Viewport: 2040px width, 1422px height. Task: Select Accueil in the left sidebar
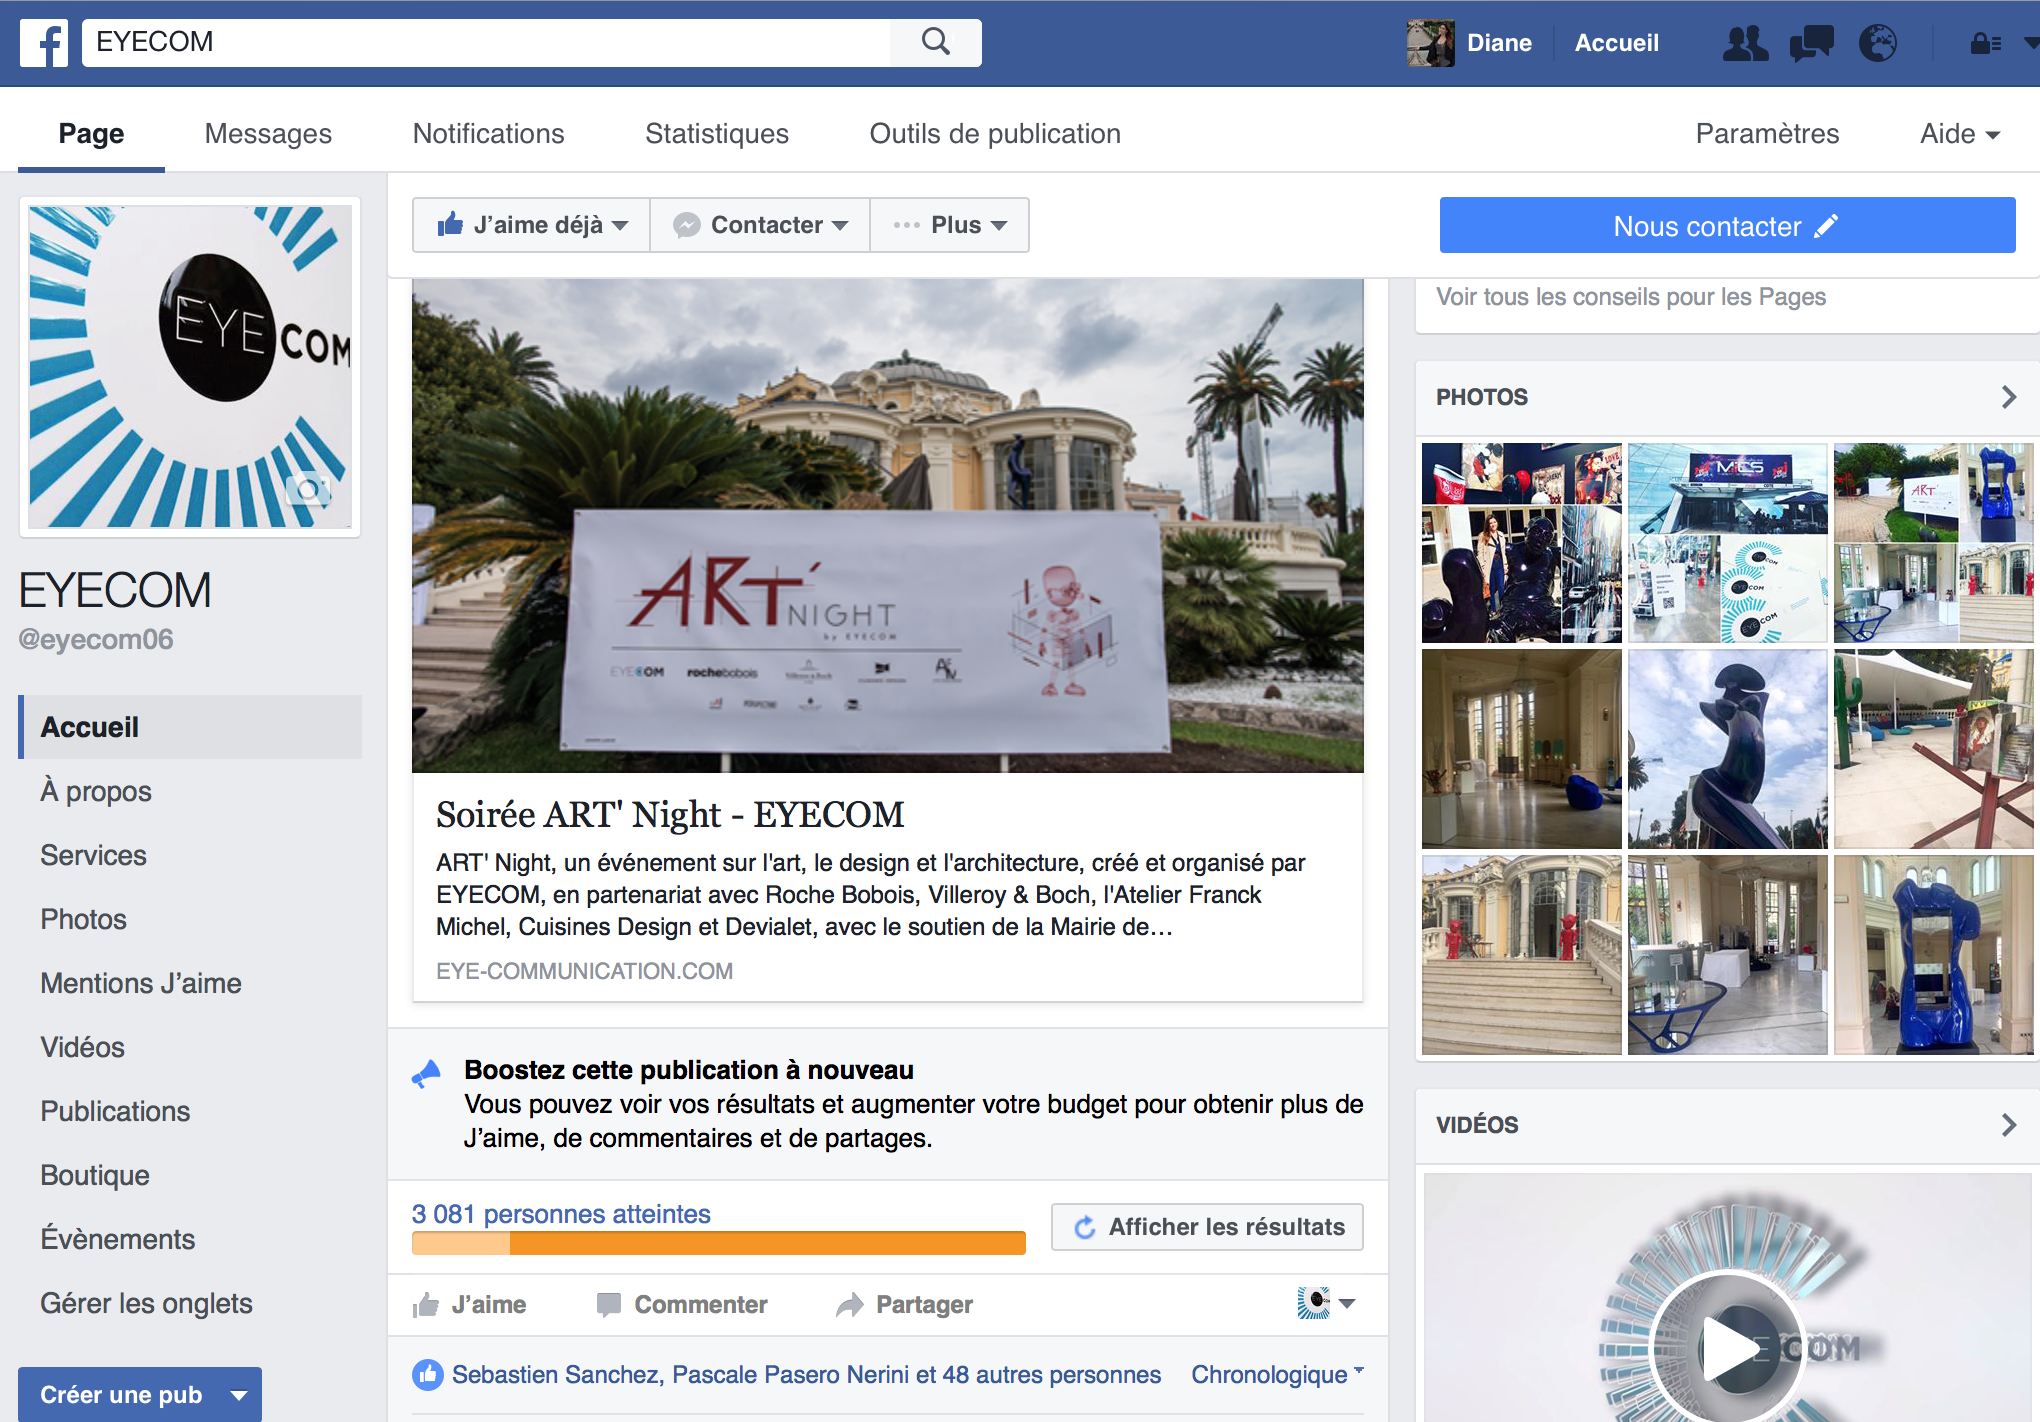pos(190,727)
